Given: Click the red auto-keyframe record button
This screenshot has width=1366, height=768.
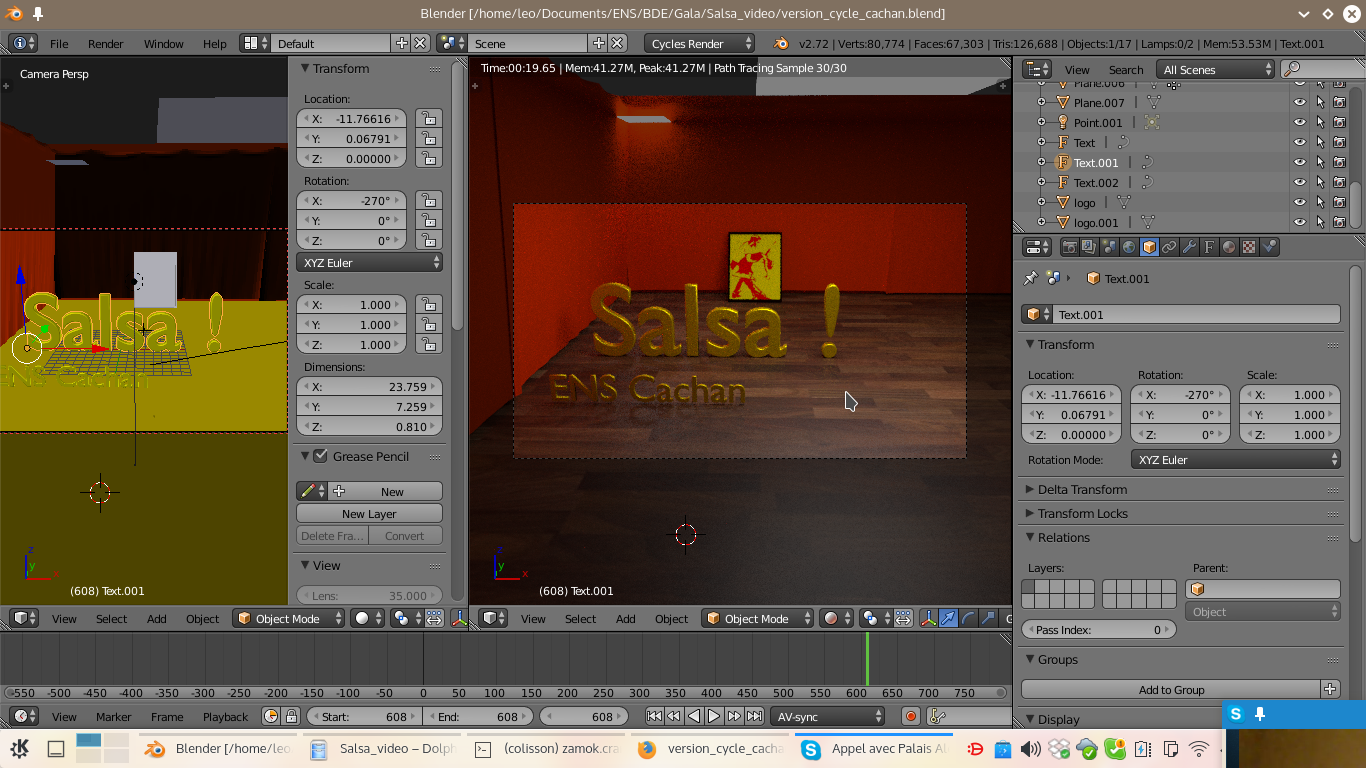Looking at the screenshot, I should (910, 716).
